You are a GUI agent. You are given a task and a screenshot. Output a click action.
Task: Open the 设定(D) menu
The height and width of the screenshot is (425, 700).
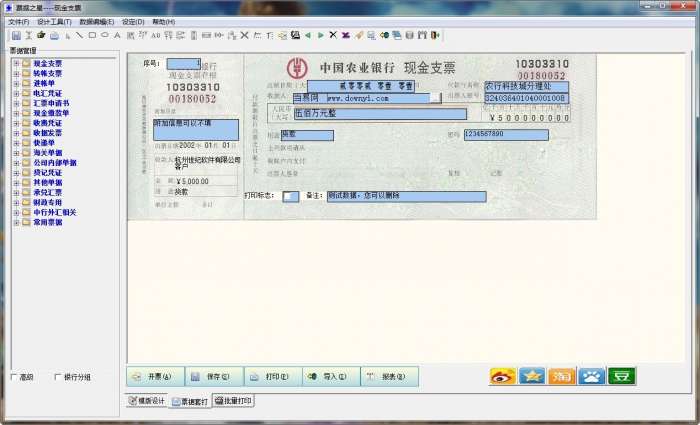click(x=133, y=22)
